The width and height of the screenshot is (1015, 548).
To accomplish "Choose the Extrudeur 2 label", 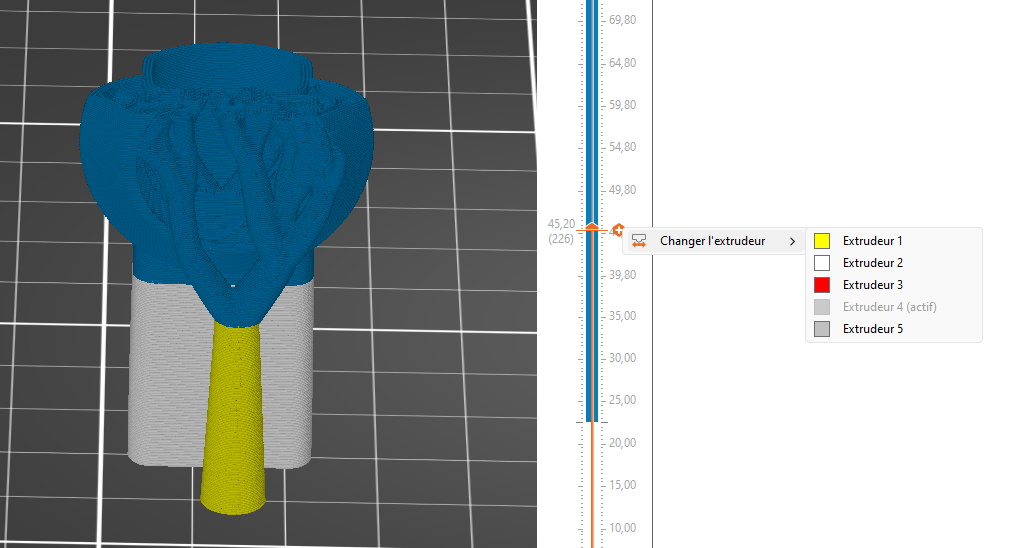I will (872, 263).
